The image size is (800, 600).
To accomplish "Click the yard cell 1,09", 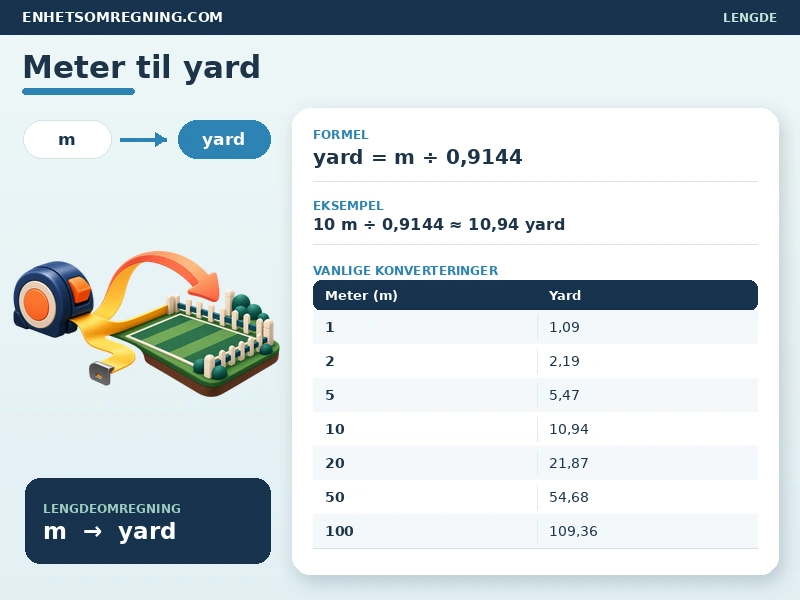I will click(647, 327).
